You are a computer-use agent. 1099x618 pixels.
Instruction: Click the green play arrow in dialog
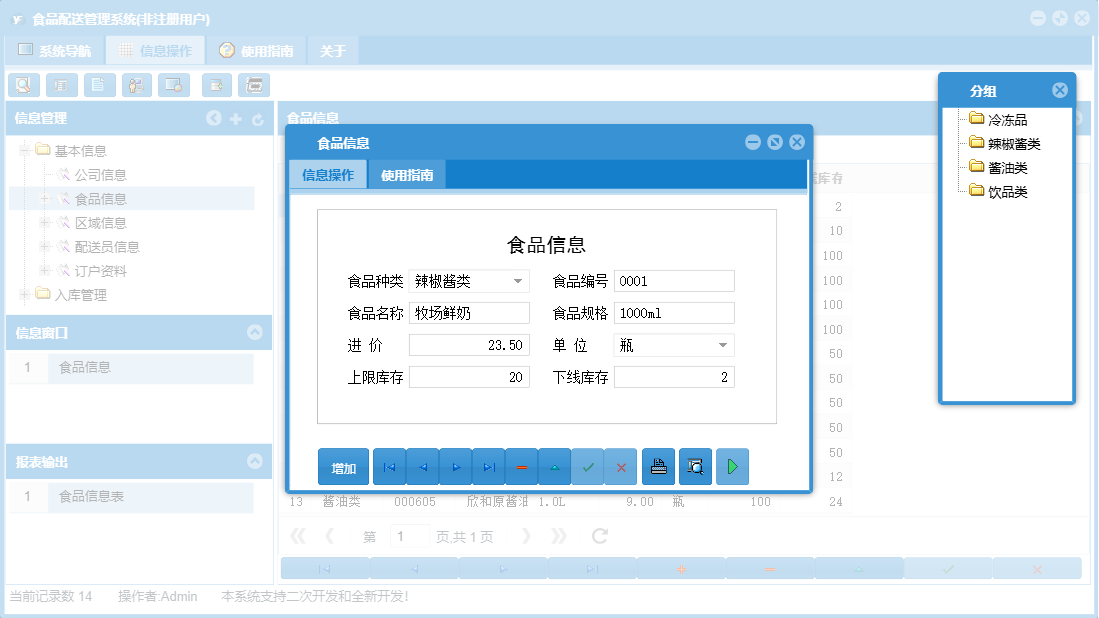click(x=732, y=467)
